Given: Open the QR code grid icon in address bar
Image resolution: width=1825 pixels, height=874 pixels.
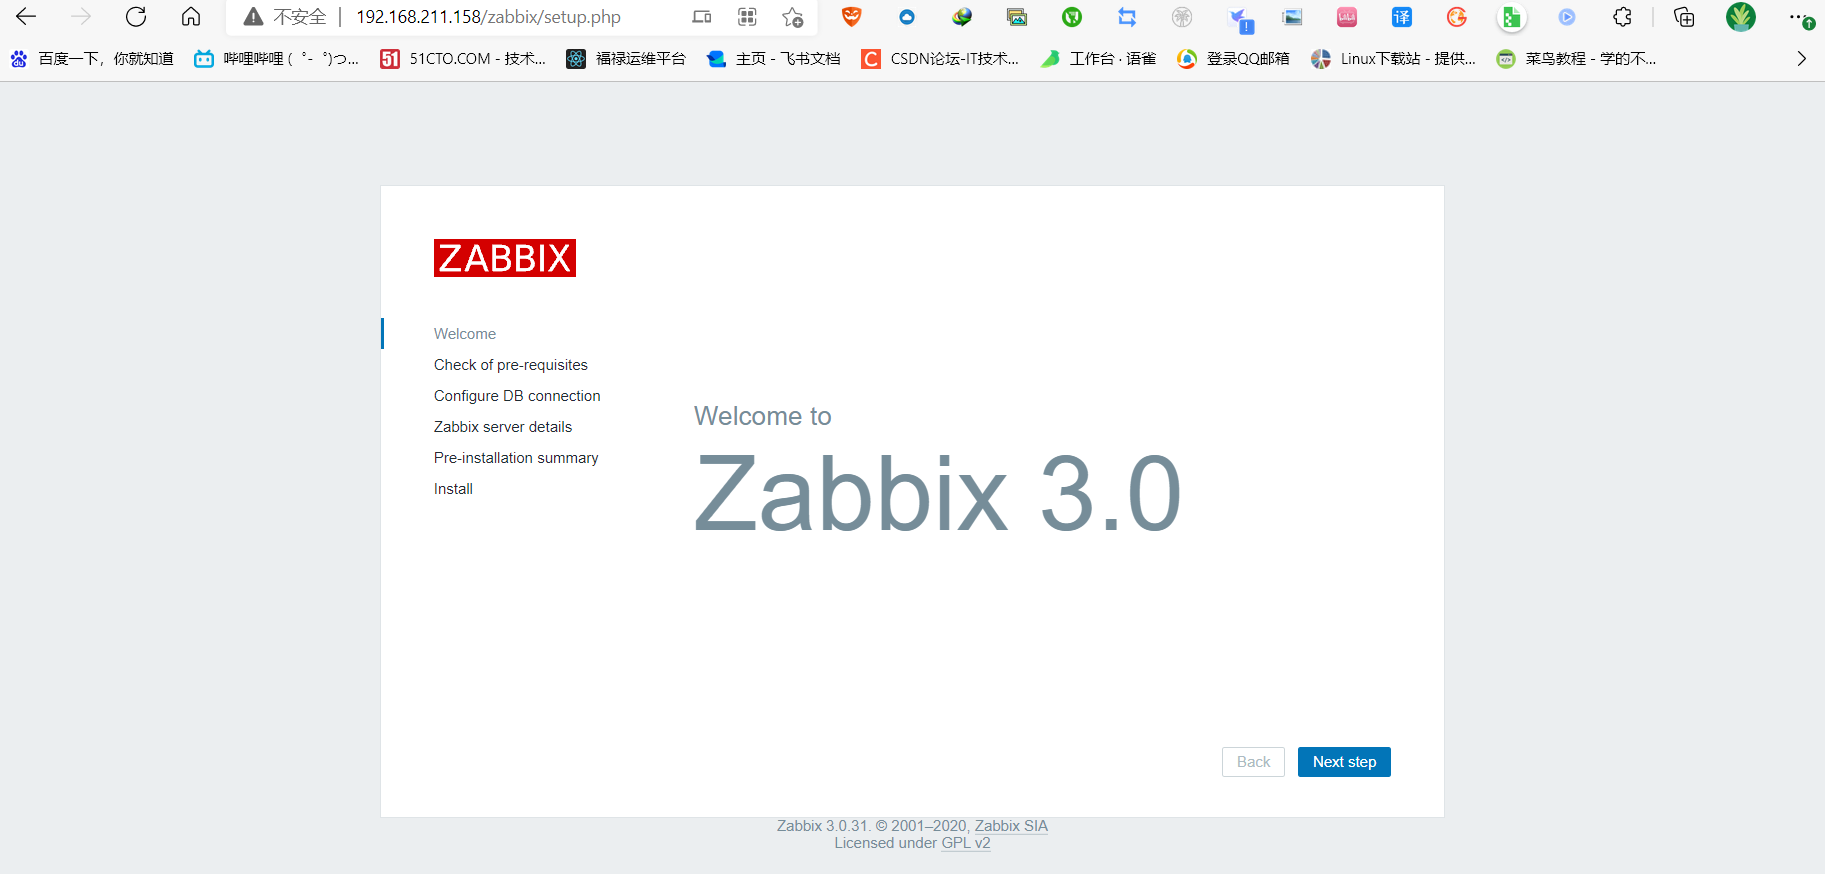Looking at the screenshot, I should [x=747, y=17].
